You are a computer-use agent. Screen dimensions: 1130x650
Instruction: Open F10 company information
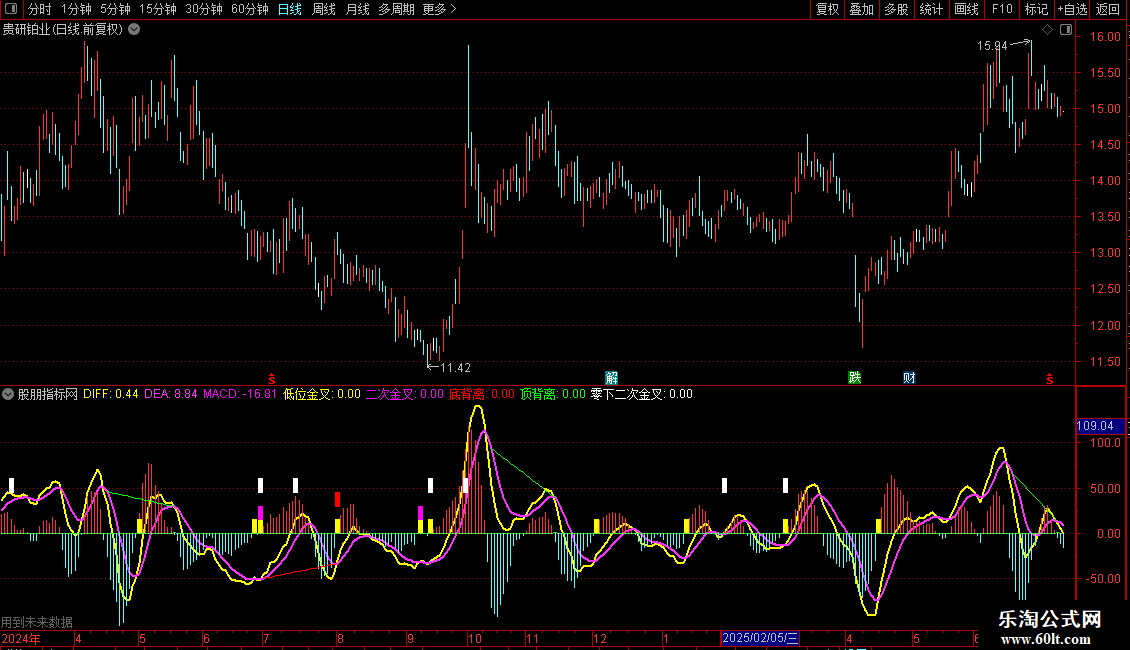coord(1002,9)
